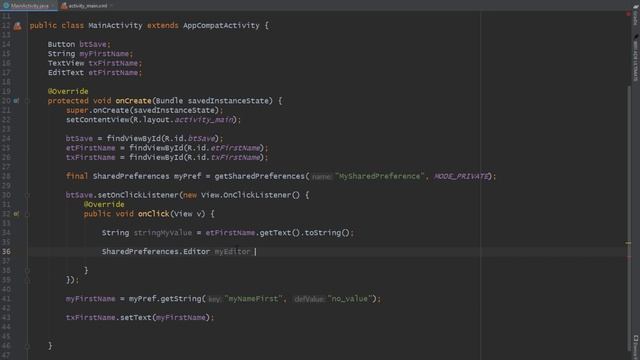Click the yellow warning stripe mark in scrollbar
Image resolution: width=640 pixels, height=360 pixels.
pyautogui.click(x=629, y=243)
